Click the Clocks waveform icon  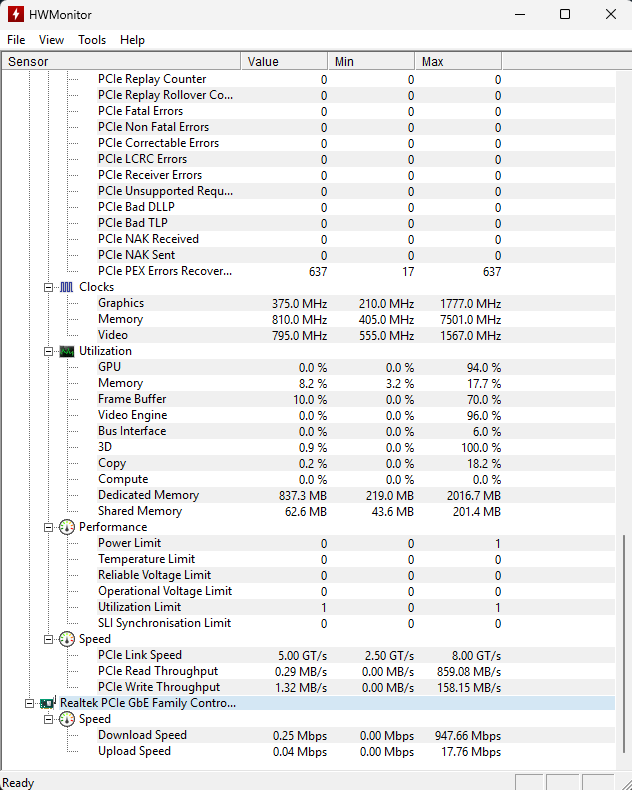click(x=67, y=287)
